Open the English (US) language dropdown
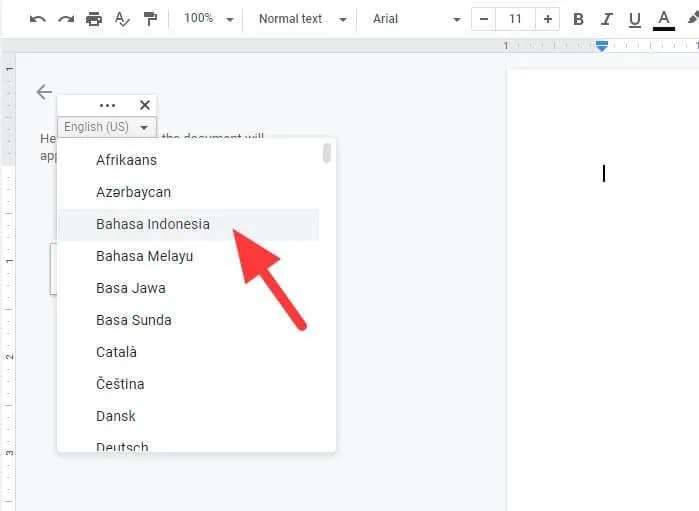The height and width of the screenshot is (511, 699). pos(107,127)
